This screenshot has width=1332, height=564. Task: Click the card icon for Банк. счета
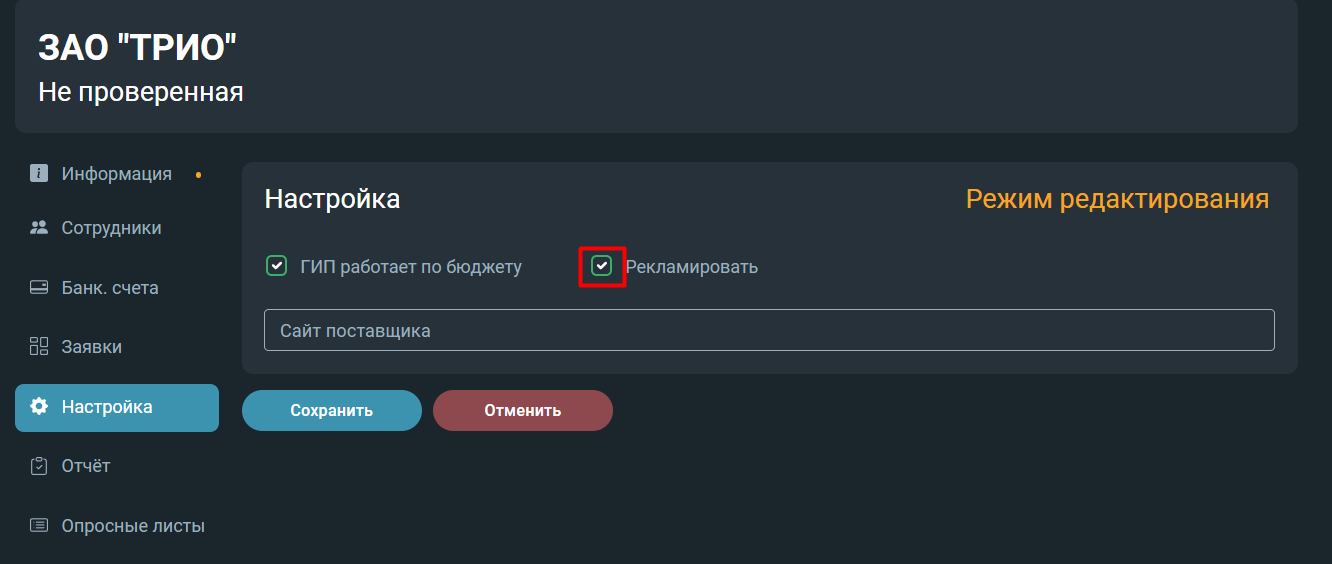point(39,288)
